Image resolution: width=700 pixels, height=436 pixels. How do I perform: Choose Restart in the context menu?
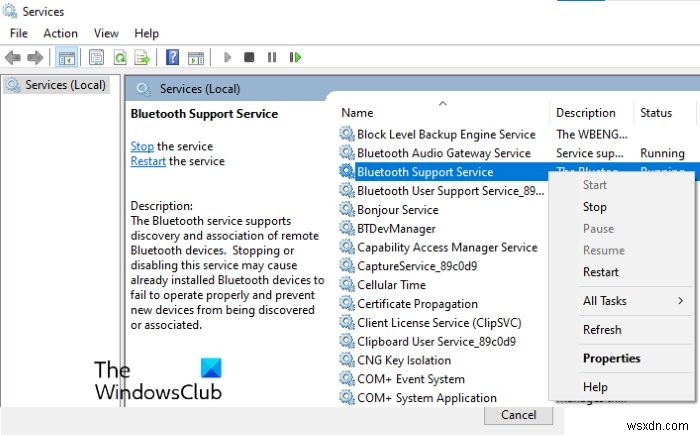tap(600, 272)
